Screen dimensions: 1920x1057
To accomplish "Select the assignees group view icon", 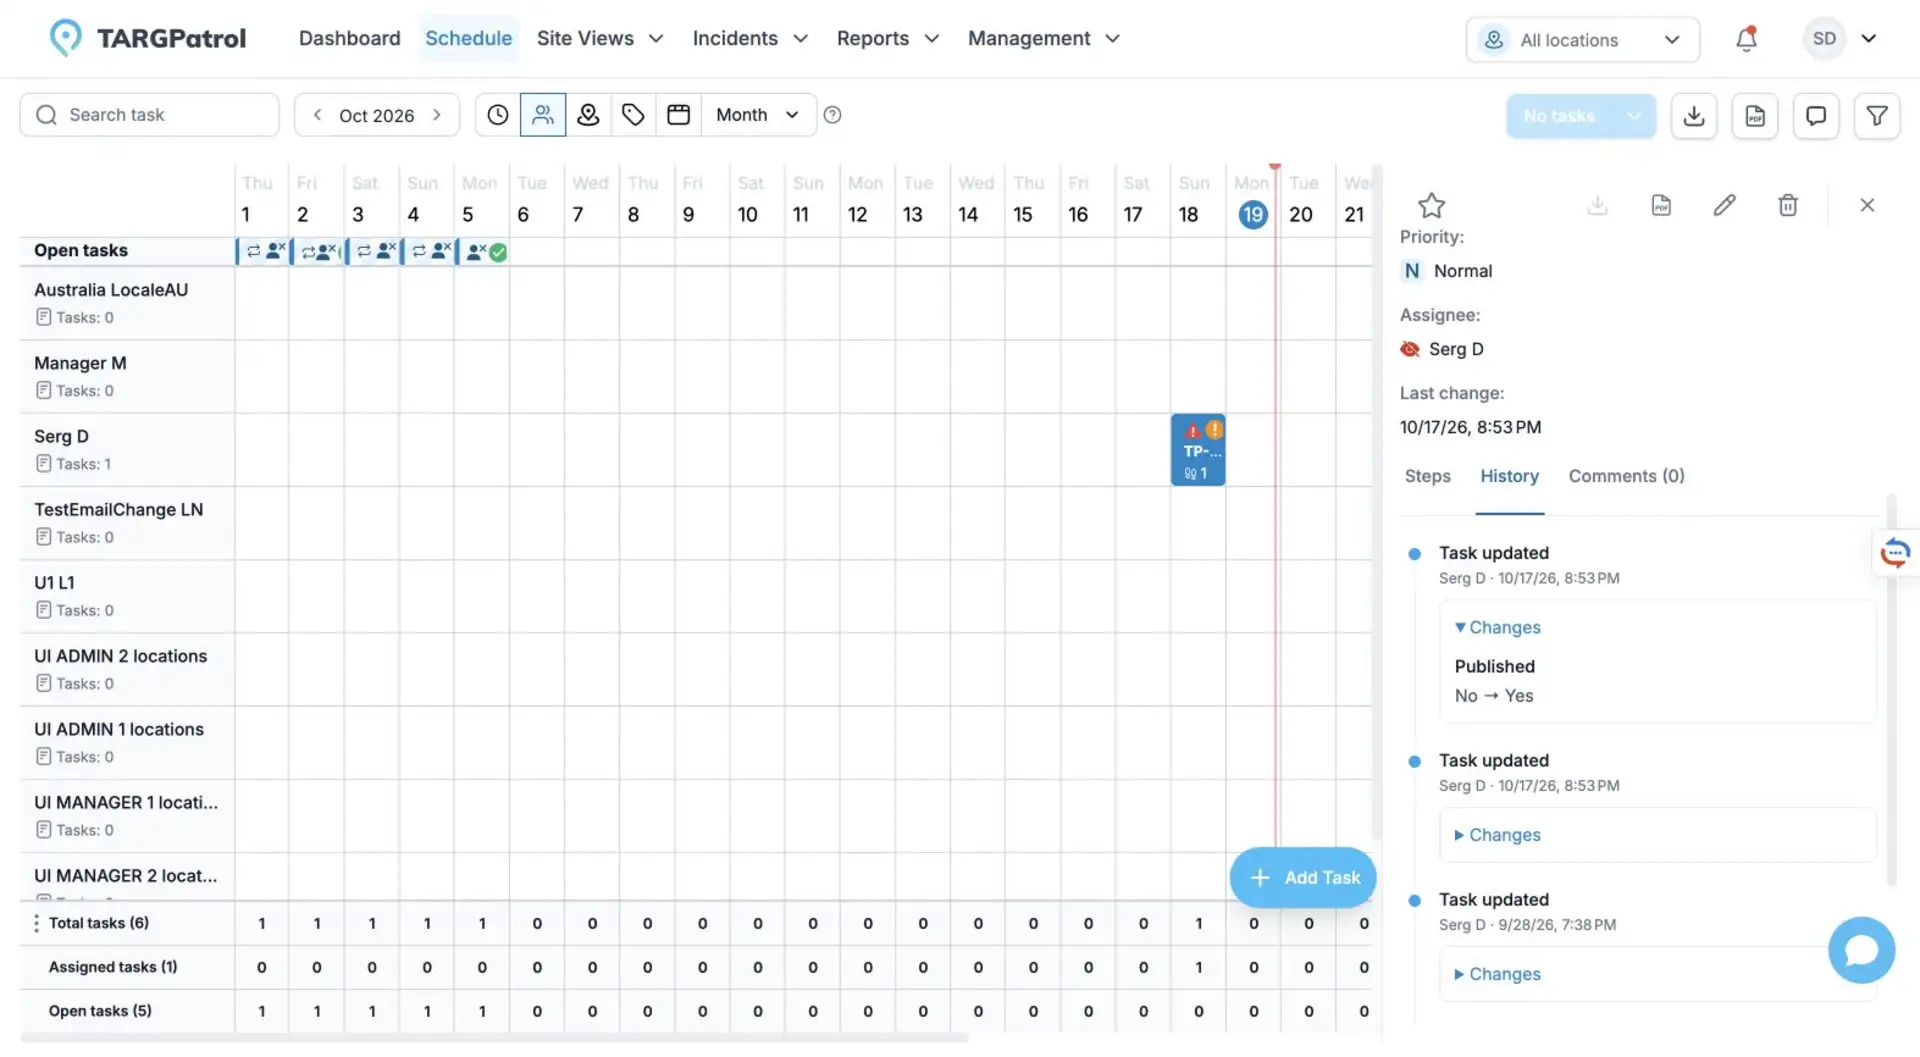I will 543,115.
